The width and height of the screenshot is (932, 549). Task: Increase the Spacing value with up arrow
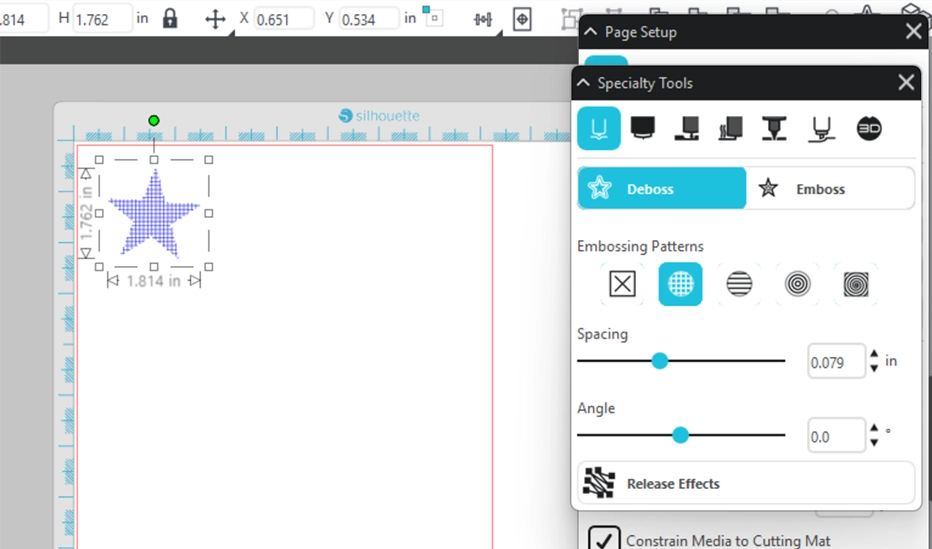(x=875, y=354)
